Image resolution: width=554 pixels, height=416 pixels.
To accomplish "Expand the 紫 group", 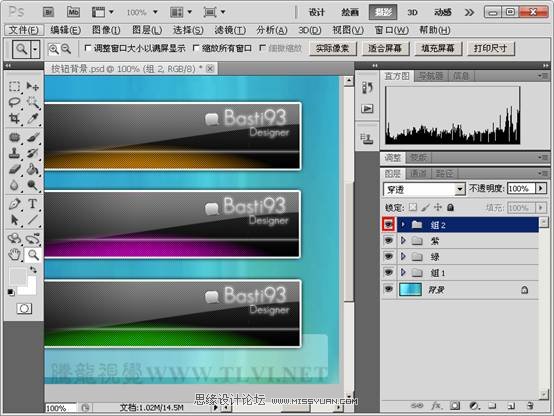I will [403, 240].
